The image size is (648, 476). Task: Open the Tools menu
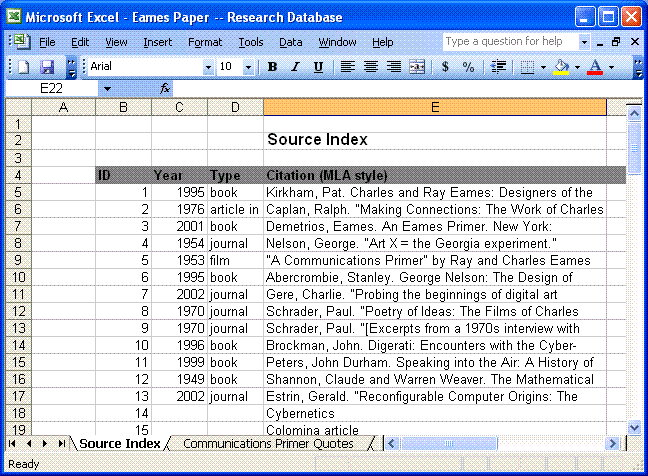click(251, 42)
